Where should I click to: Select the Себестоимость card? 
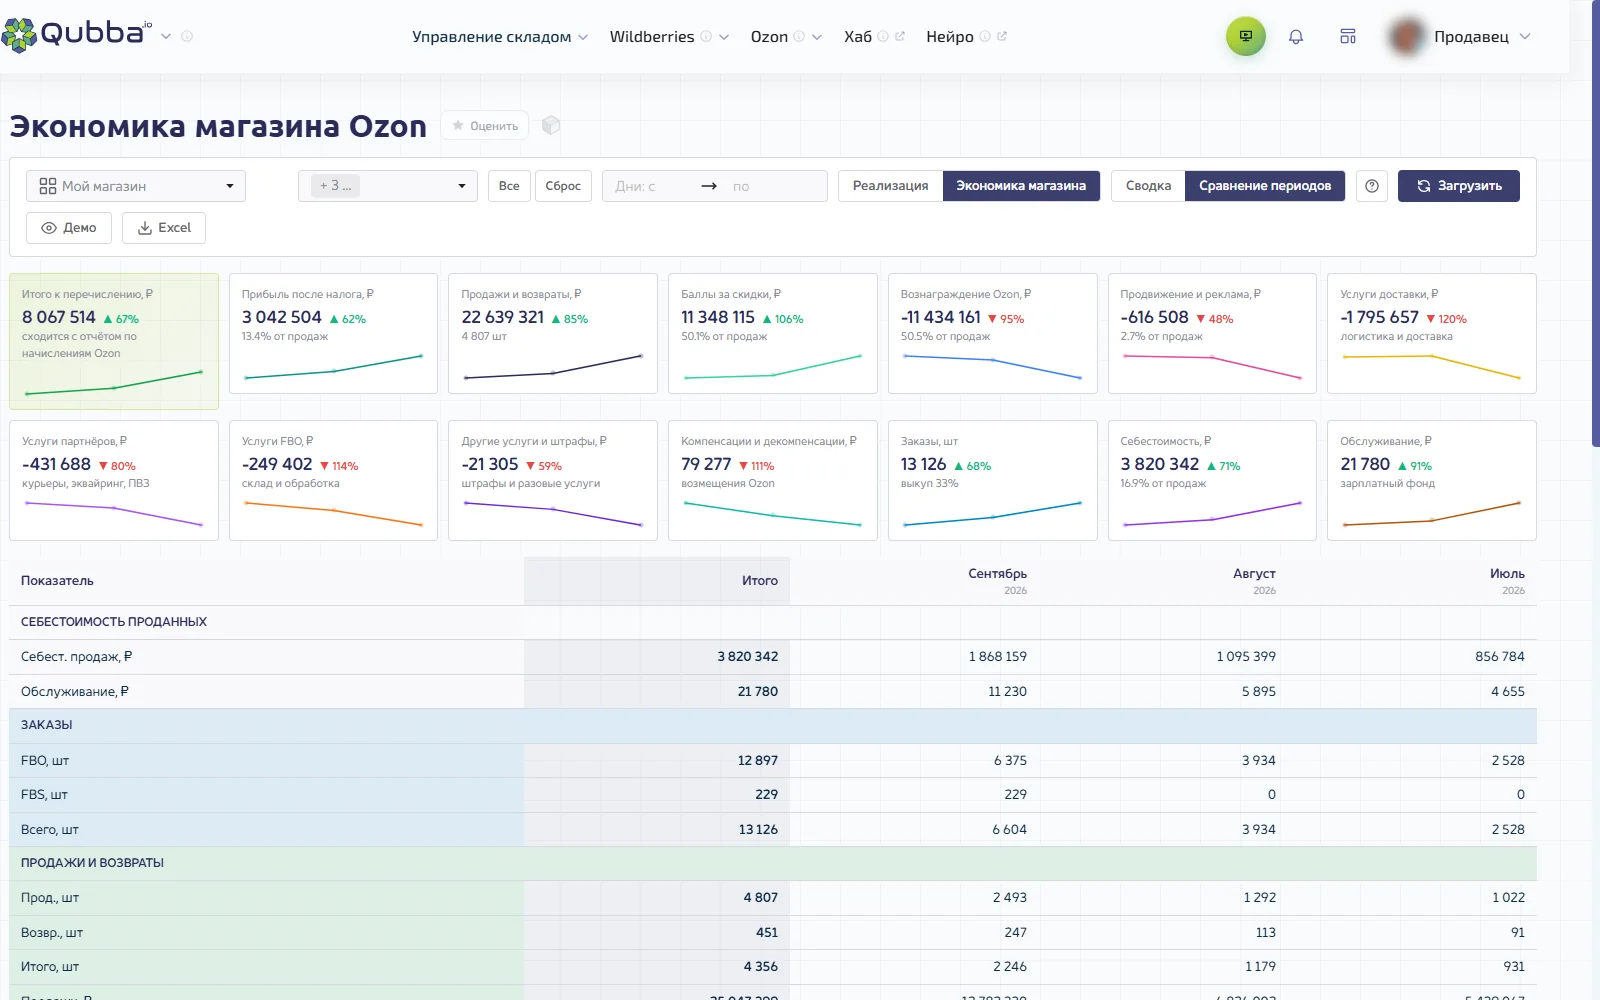tap(1212, 480)
